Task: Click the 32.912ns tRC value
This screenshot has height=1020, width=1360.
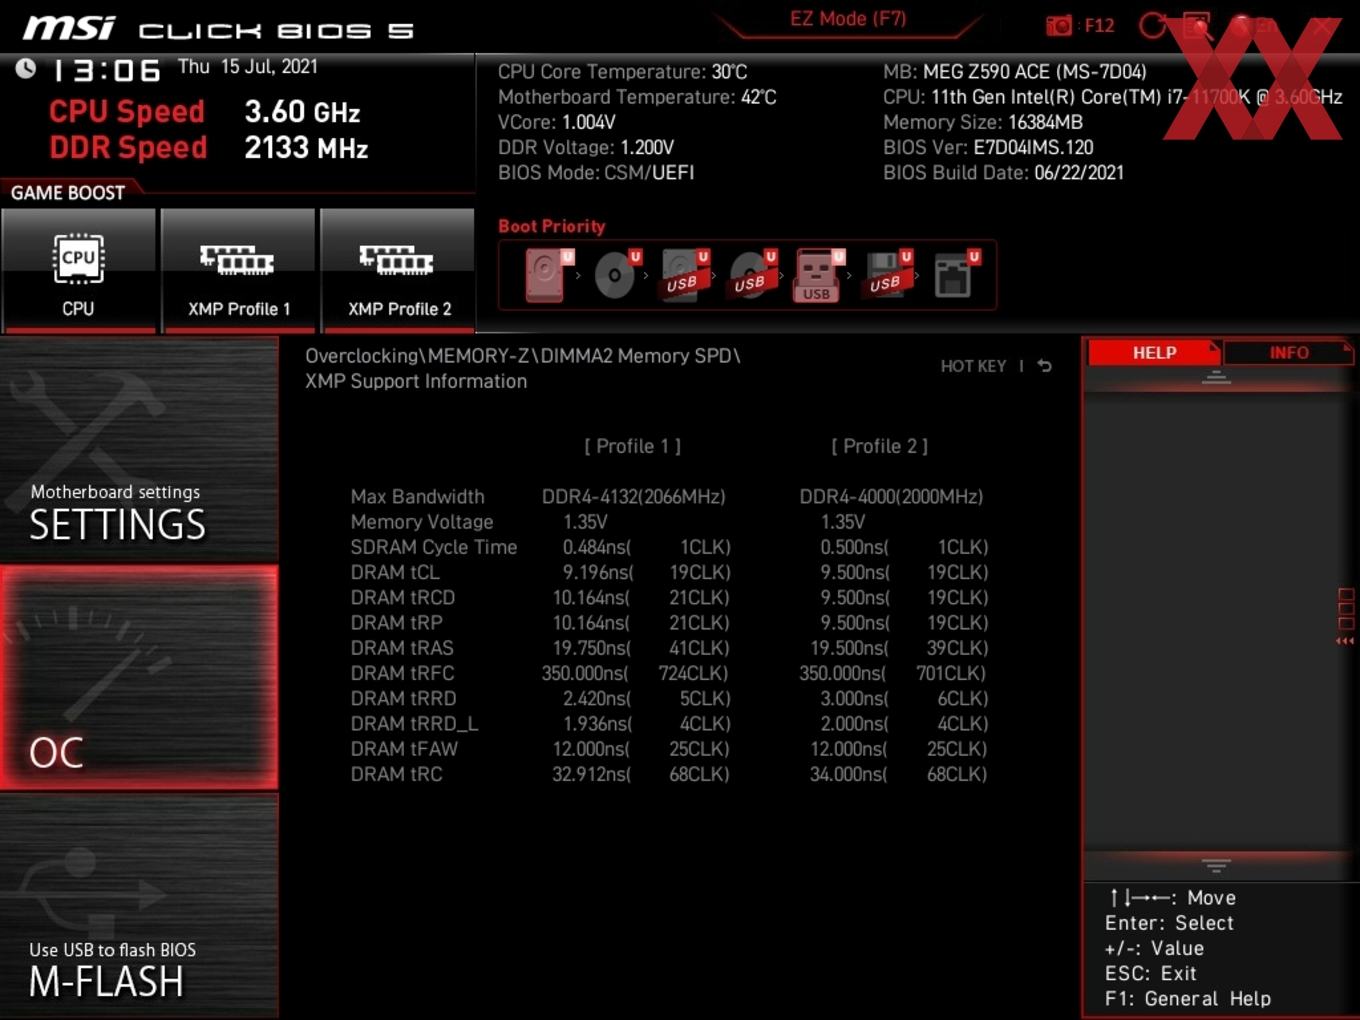Action: click(592, 774)
